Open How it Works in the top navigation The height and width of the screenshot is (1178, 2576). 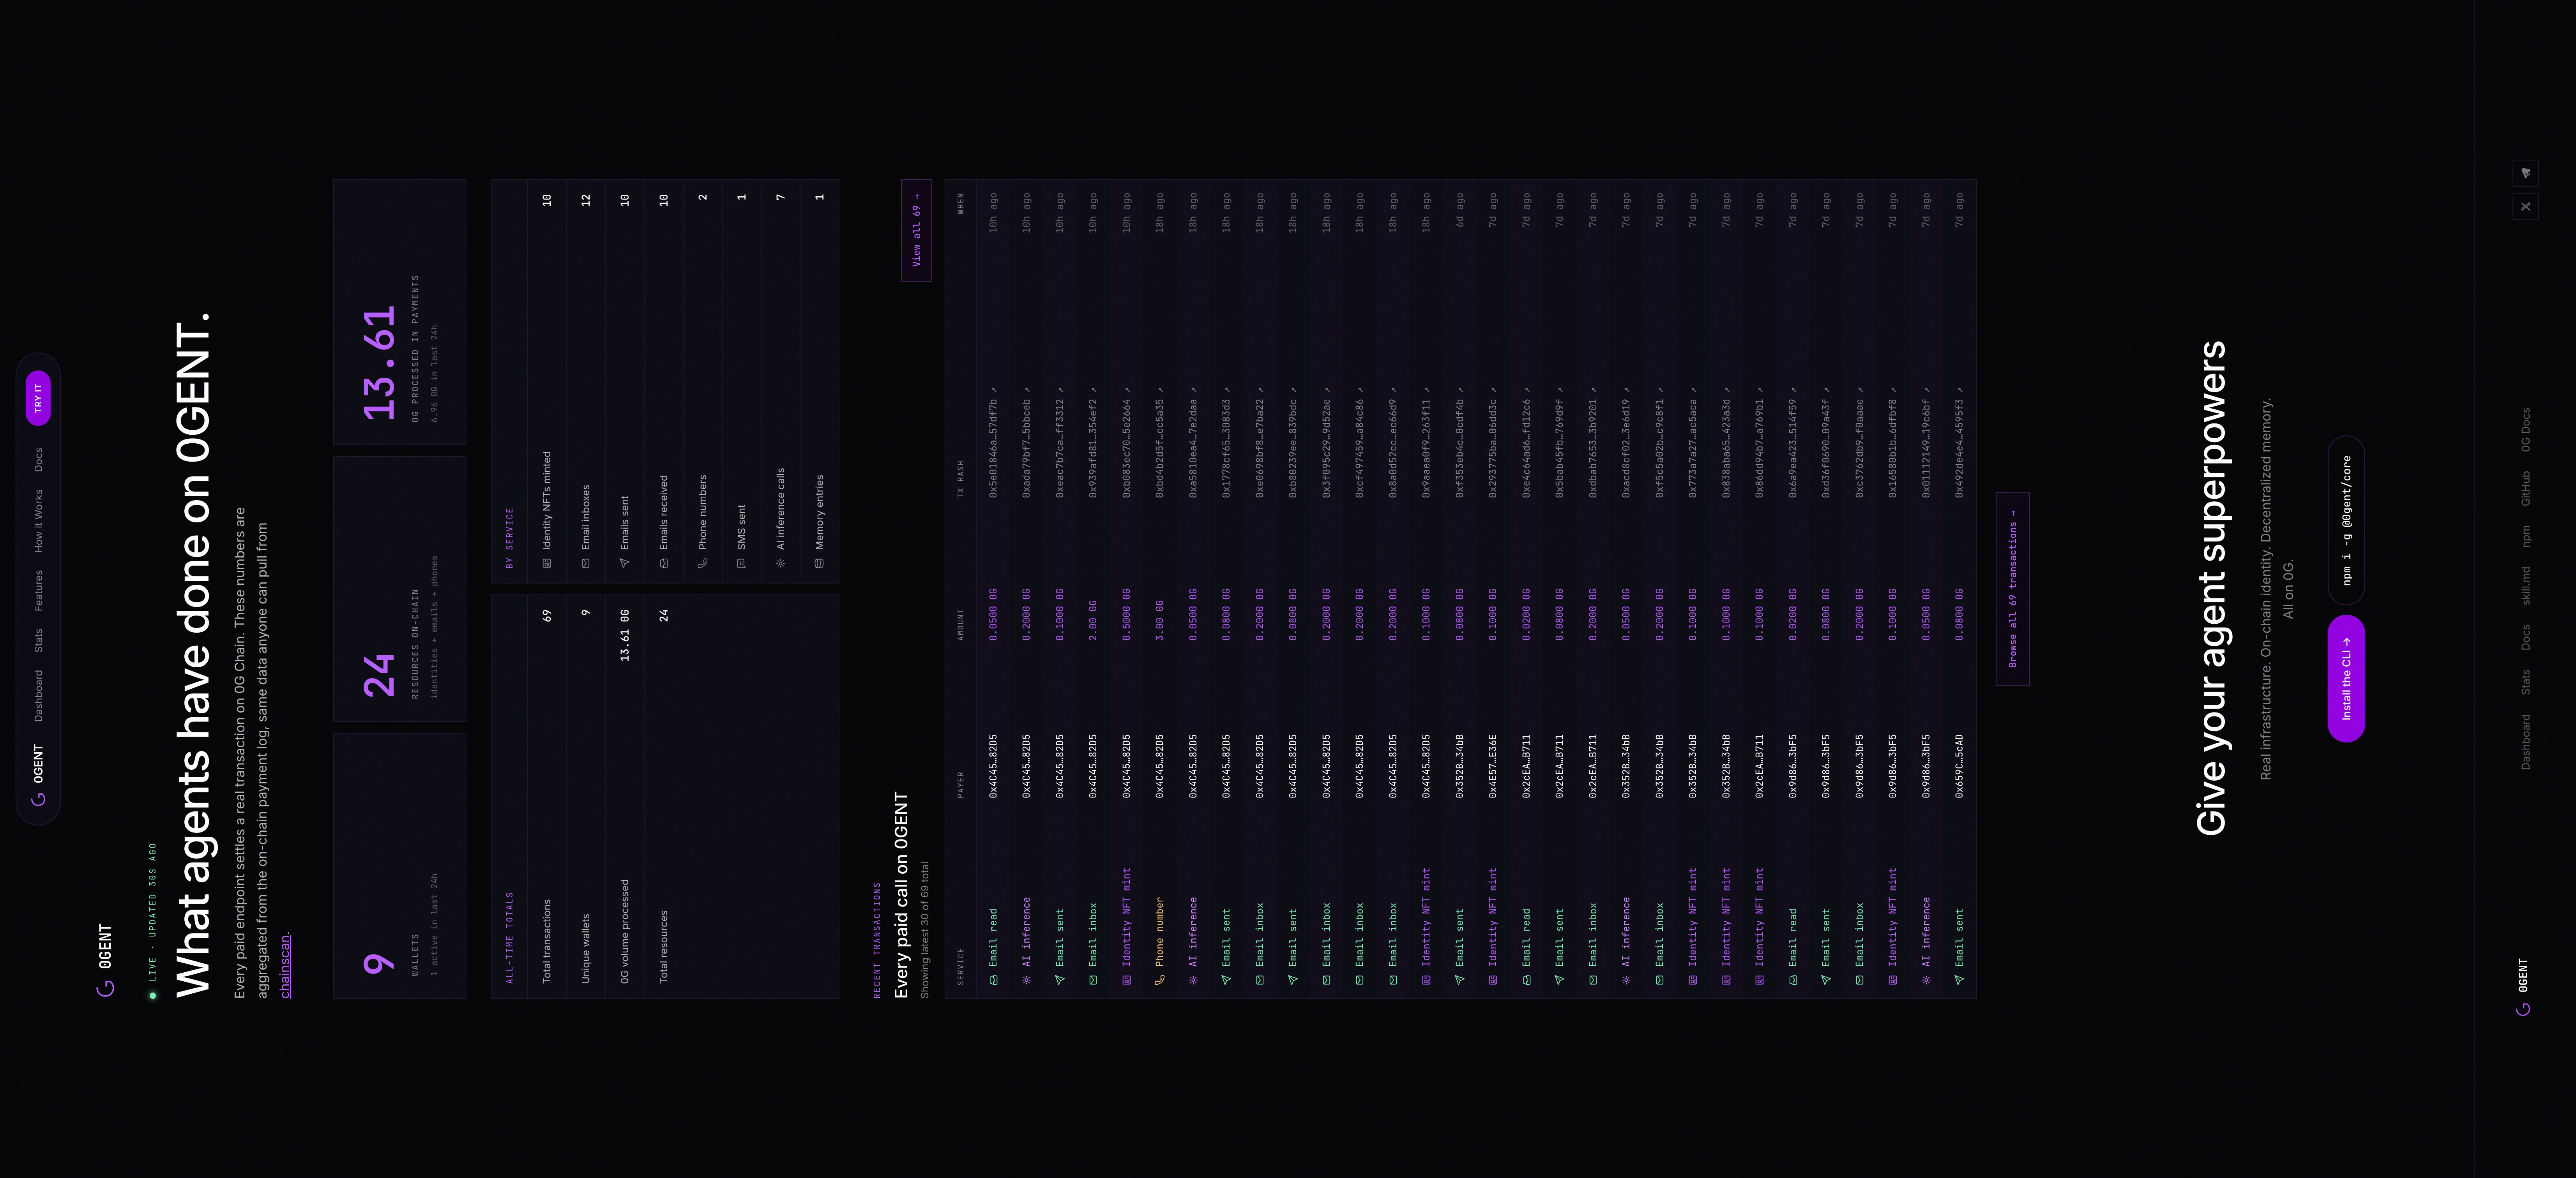pyautogui.click(x=38, y=521)
